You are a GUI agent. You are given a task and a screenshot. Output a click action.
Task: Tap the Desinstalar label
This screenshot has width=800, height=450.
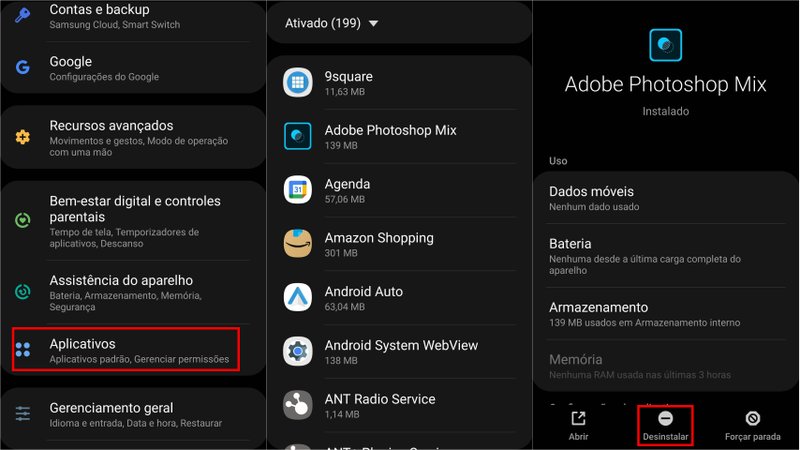[665, 437]
